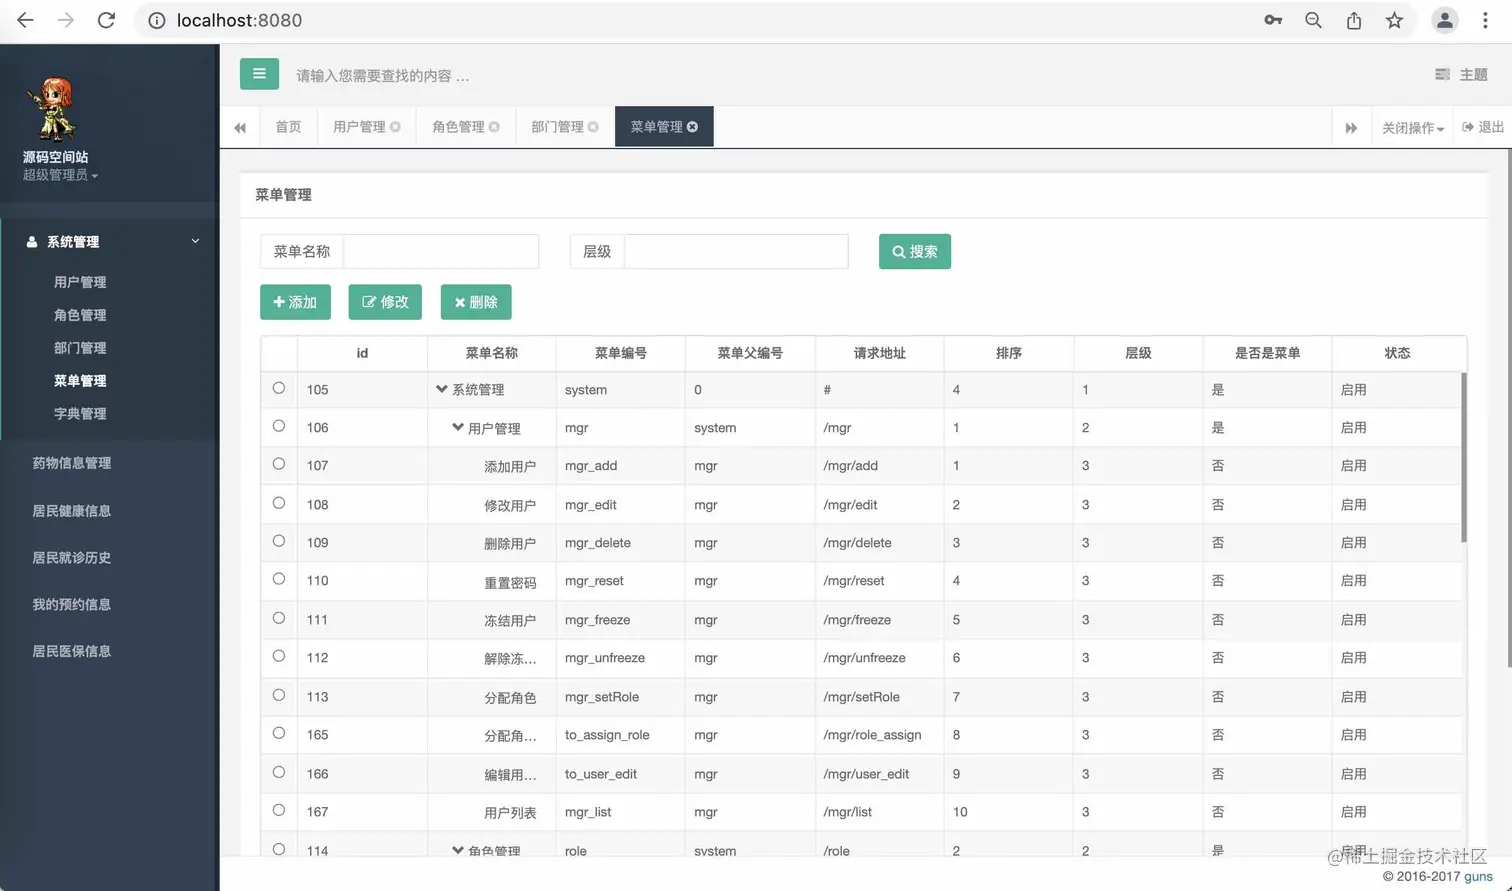Select radio button for row id 105
The height and width of the screenshot is (891, 1512).
[x=279, y=388]
